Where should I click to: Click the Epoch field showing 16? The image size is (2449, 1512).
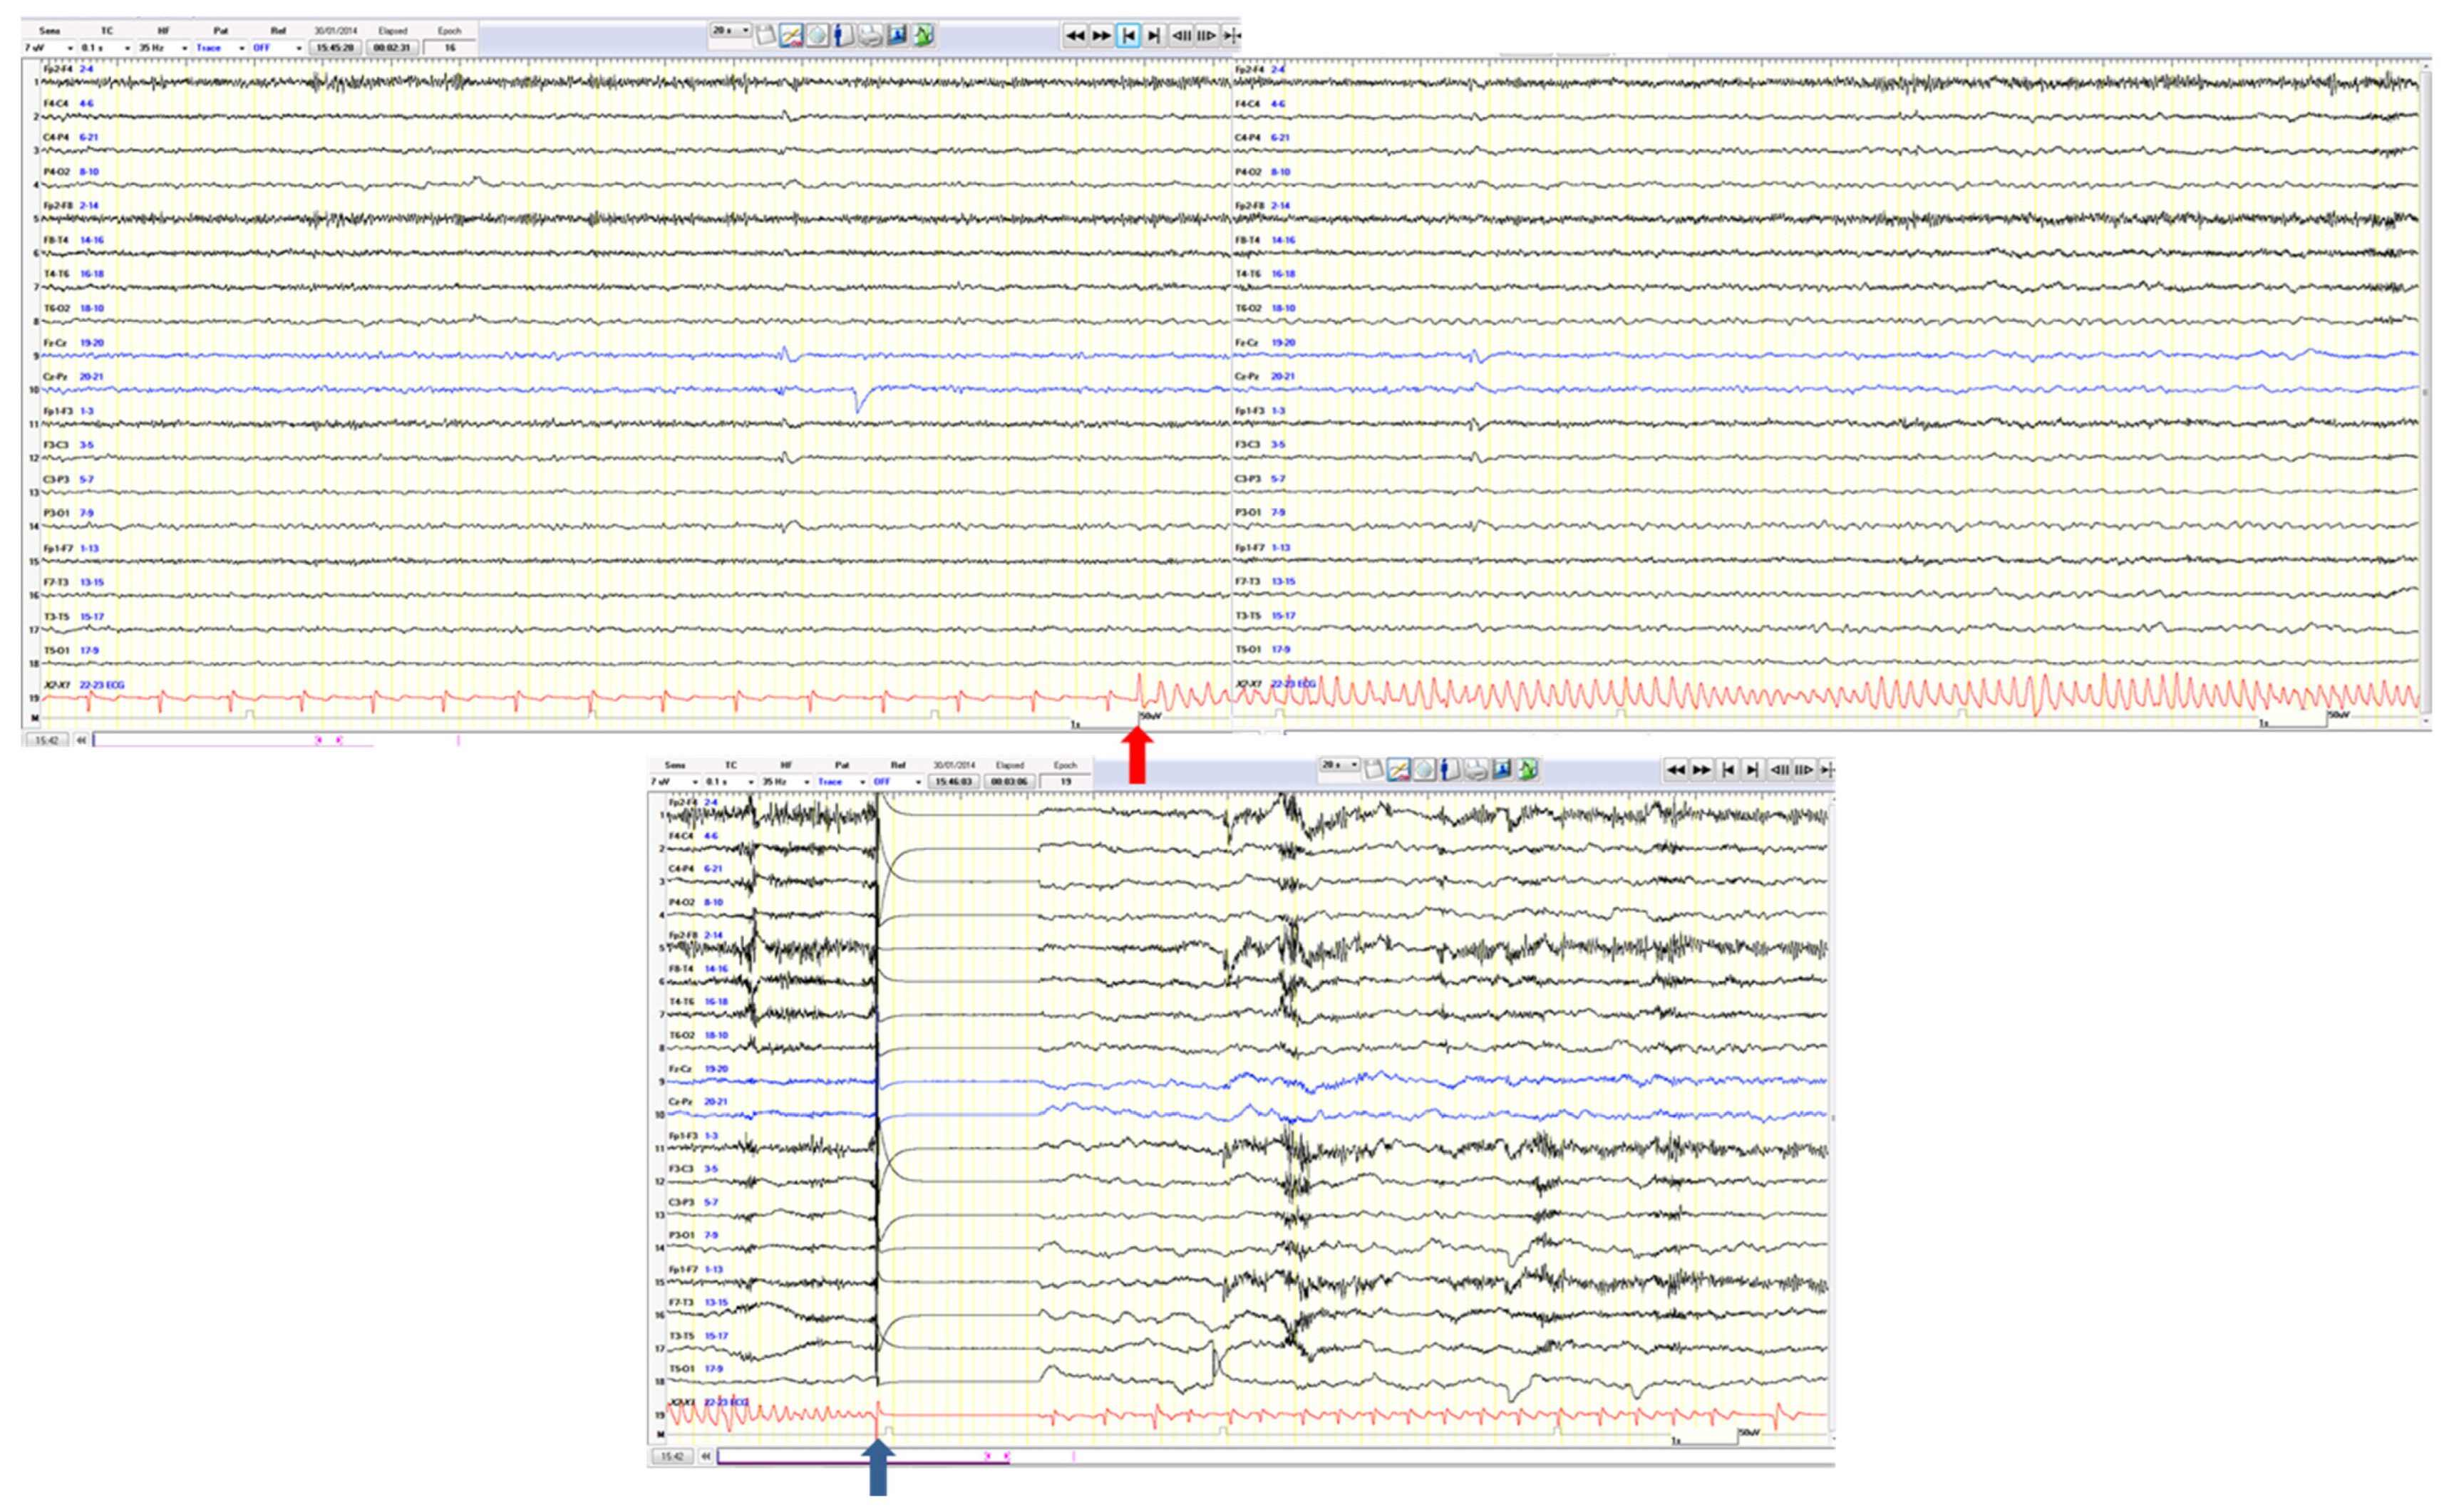pyautogui.click(x=450, y=48)
